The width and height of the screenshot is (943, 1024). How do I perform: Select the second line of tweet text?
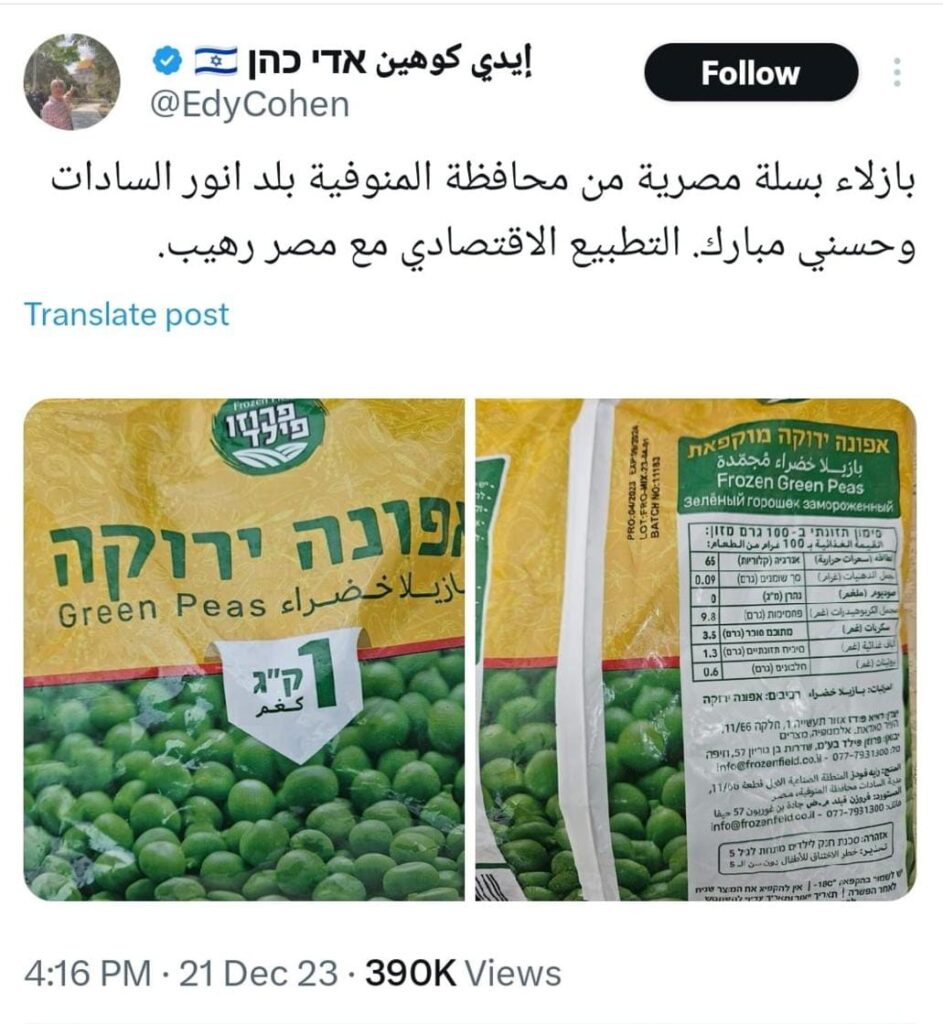(x=535, y=245)
